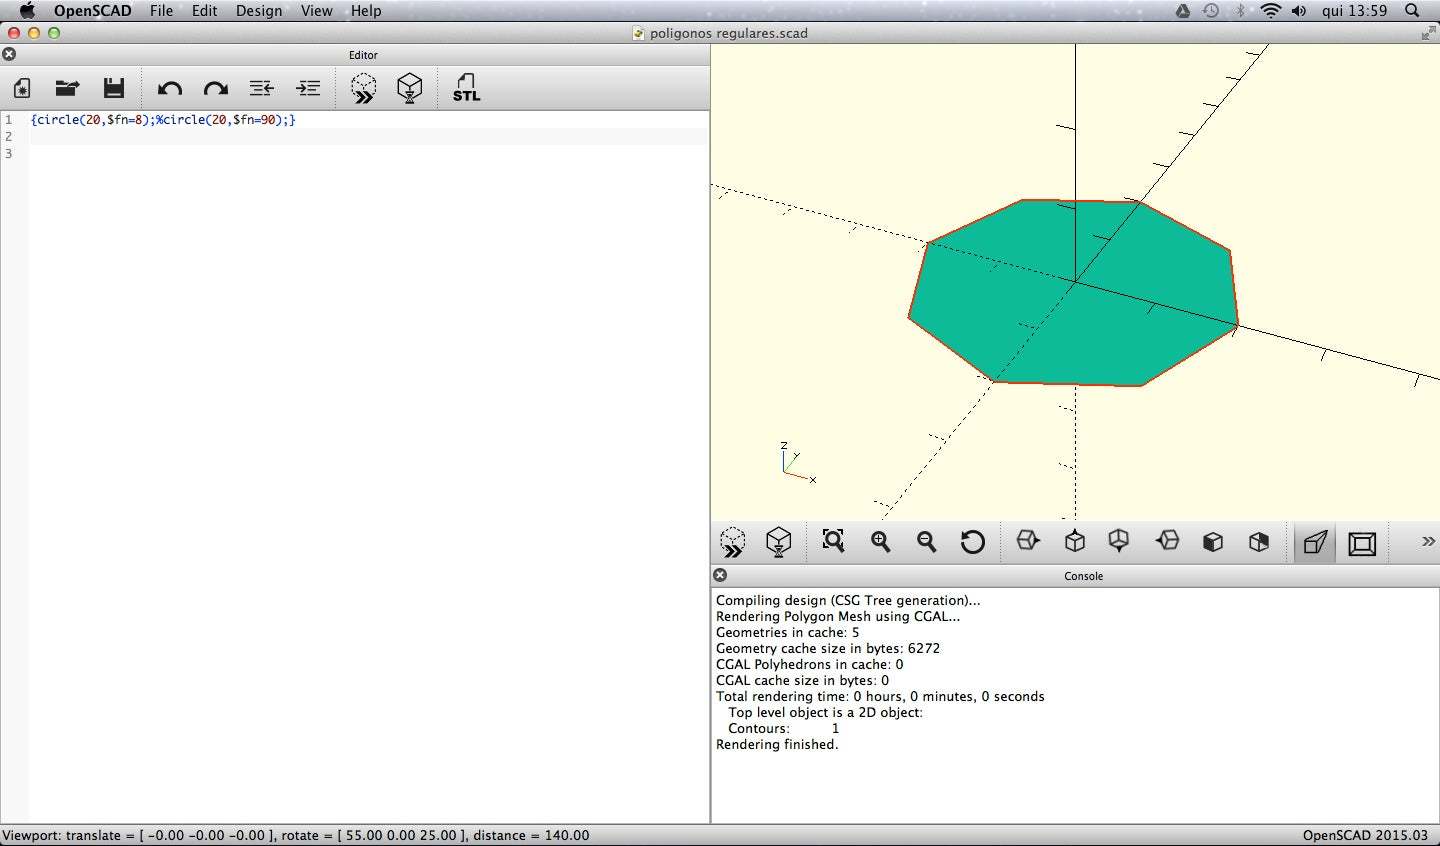The height and width of the screenshot is (846, 1440).
Task: Click the XYZ axis indicator in the viewport
Action: point(797,464)
